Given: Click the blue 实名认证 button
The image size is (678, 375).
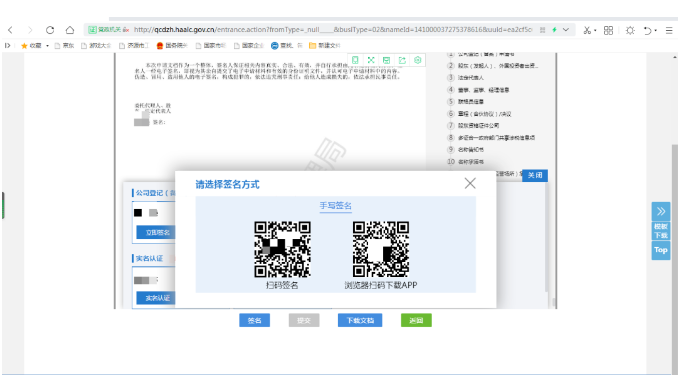Looking at the screenshot, I should tap(156, 298).
